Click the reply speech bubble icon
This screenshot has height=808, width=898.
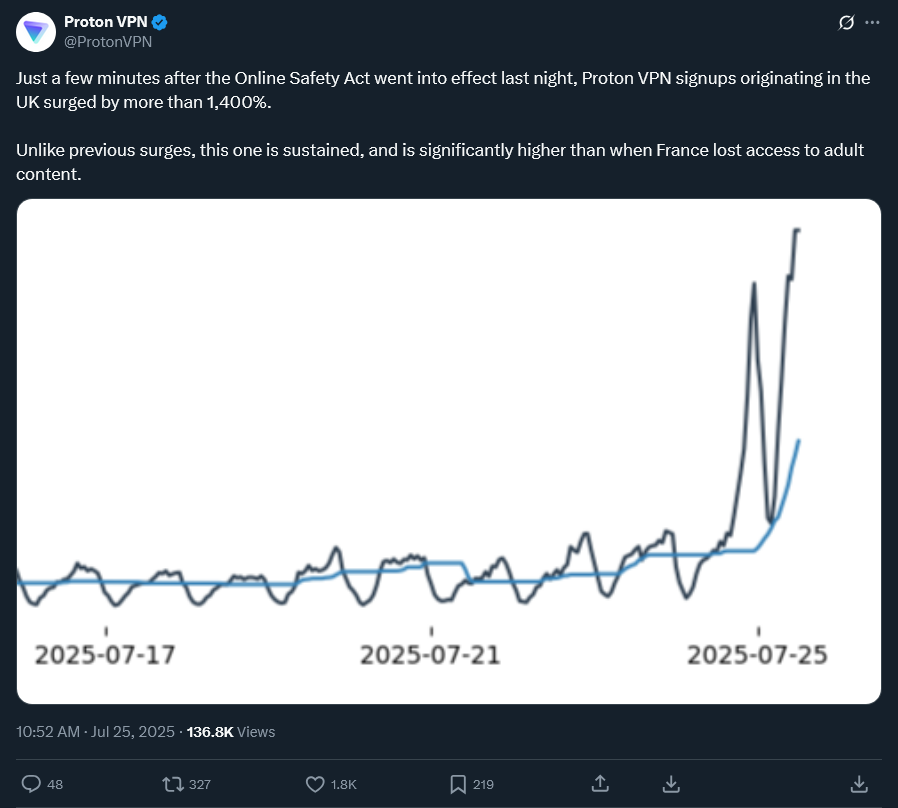point(31,783)
